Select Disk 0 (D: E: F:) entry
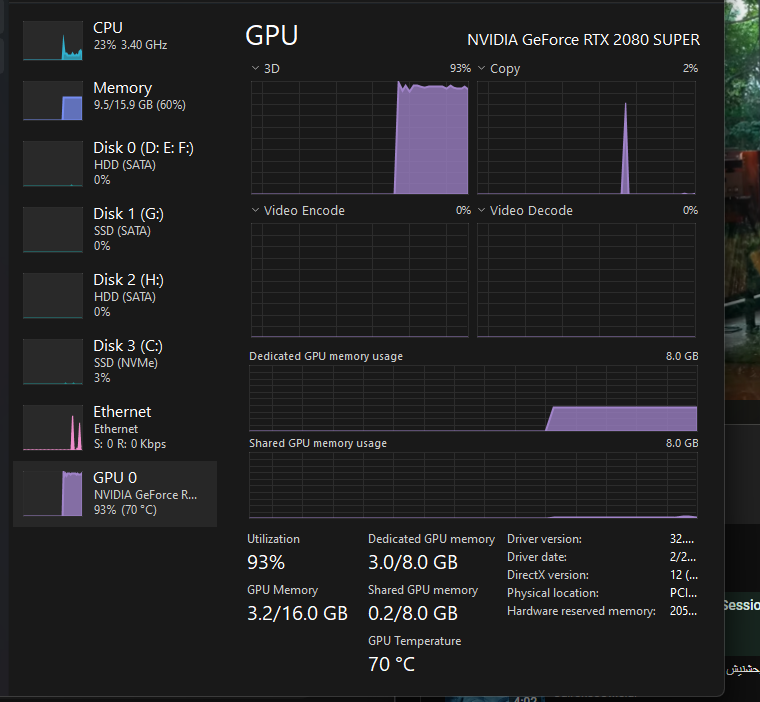Screen dimensions: 760x702 (x=115, y=163)
